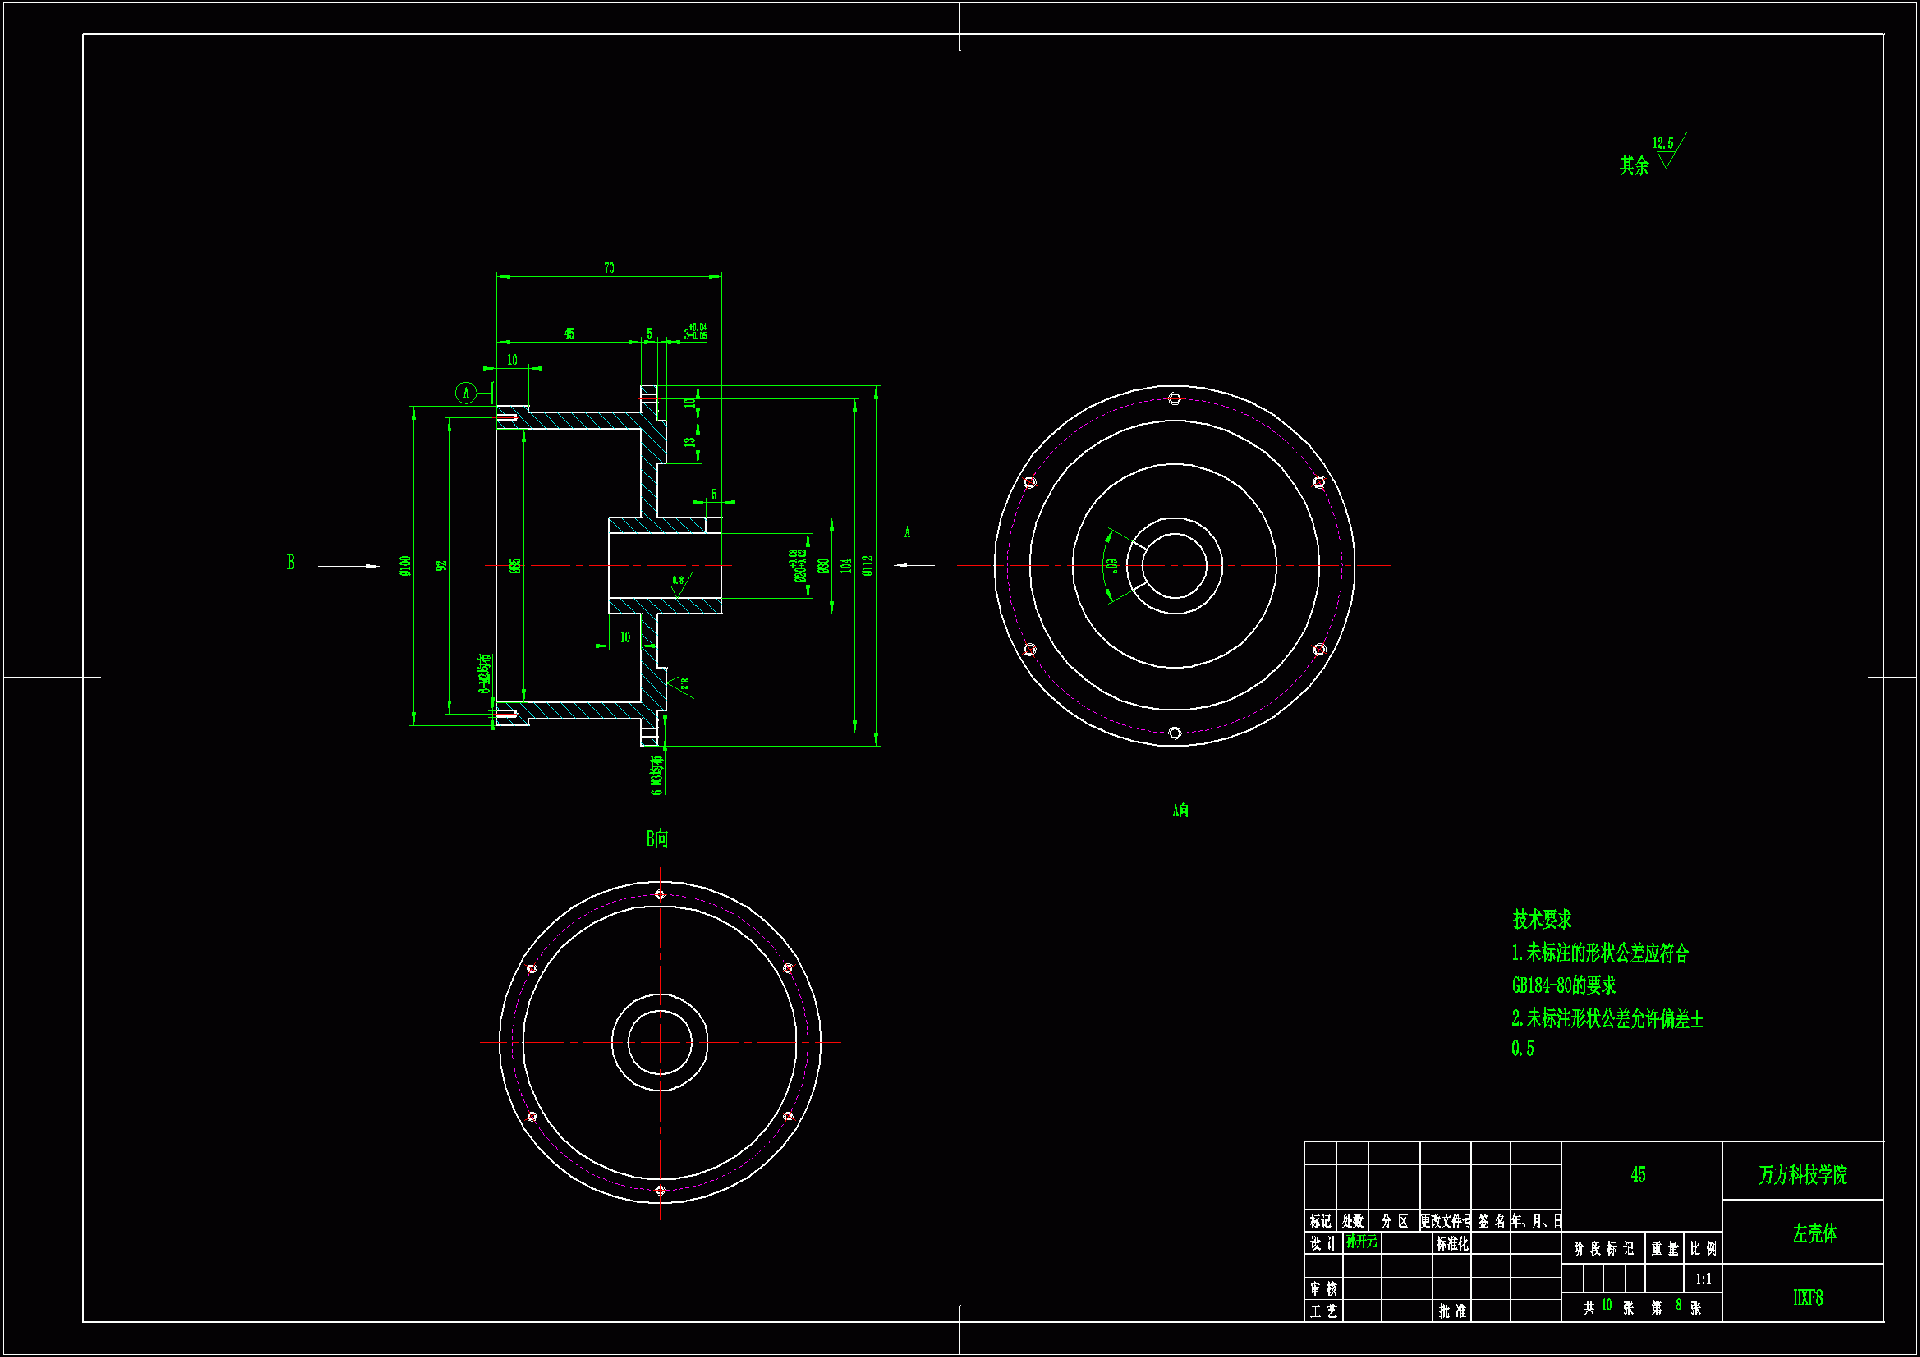Image resolution: width=1920 pixels, height=1357 pixels.
Task: Click the B向 view label
Action: pos(656,839)
